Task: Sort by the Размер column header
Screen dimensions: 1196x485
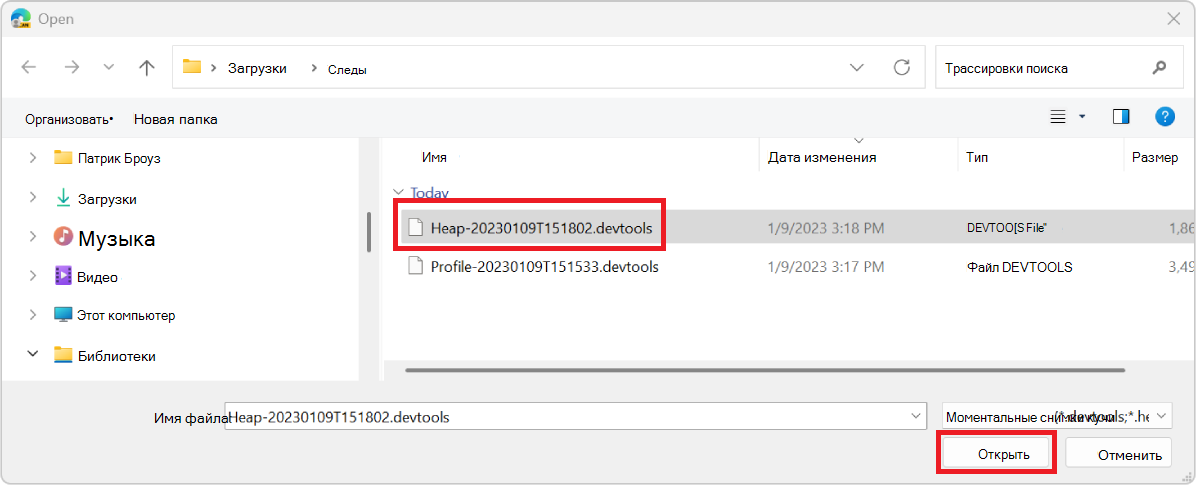Action: pos(1154,158)
